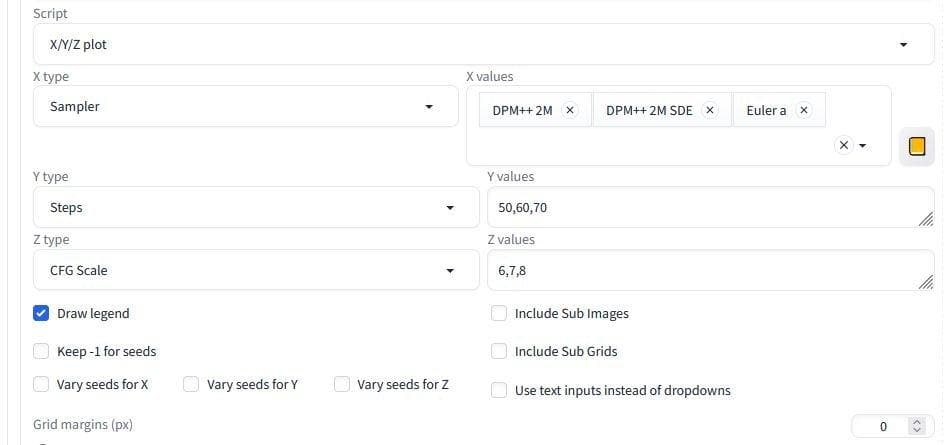Enable Use text inputs instead of dropdowns
This screenshot has width=945, height=445.
point(499,391)
